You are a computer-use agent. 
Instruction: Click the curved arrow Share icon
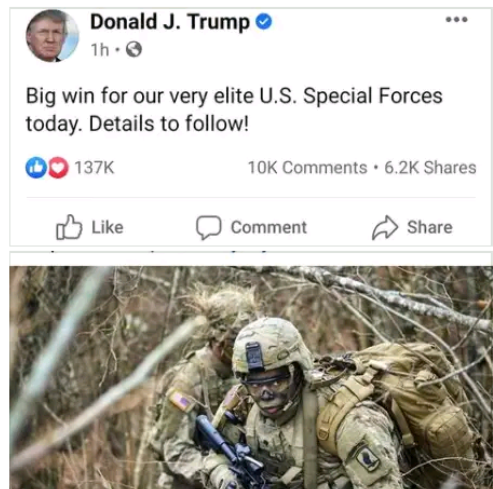[x=385, y=227]
